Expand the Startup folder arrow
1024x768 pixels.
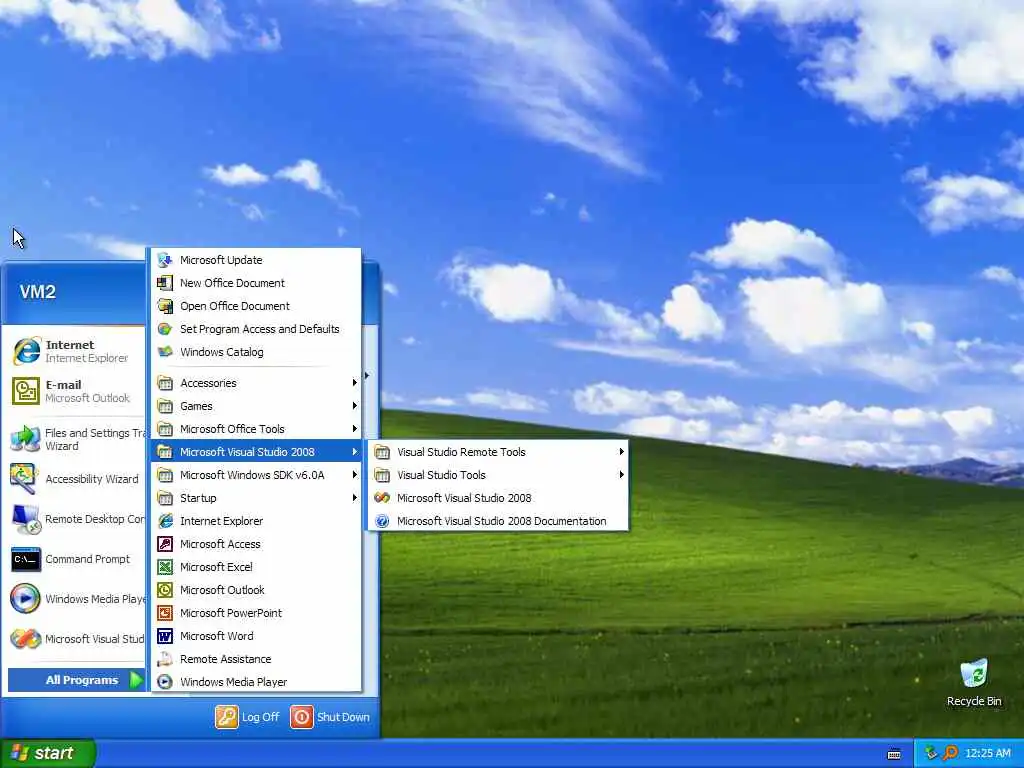coord(355,498)
